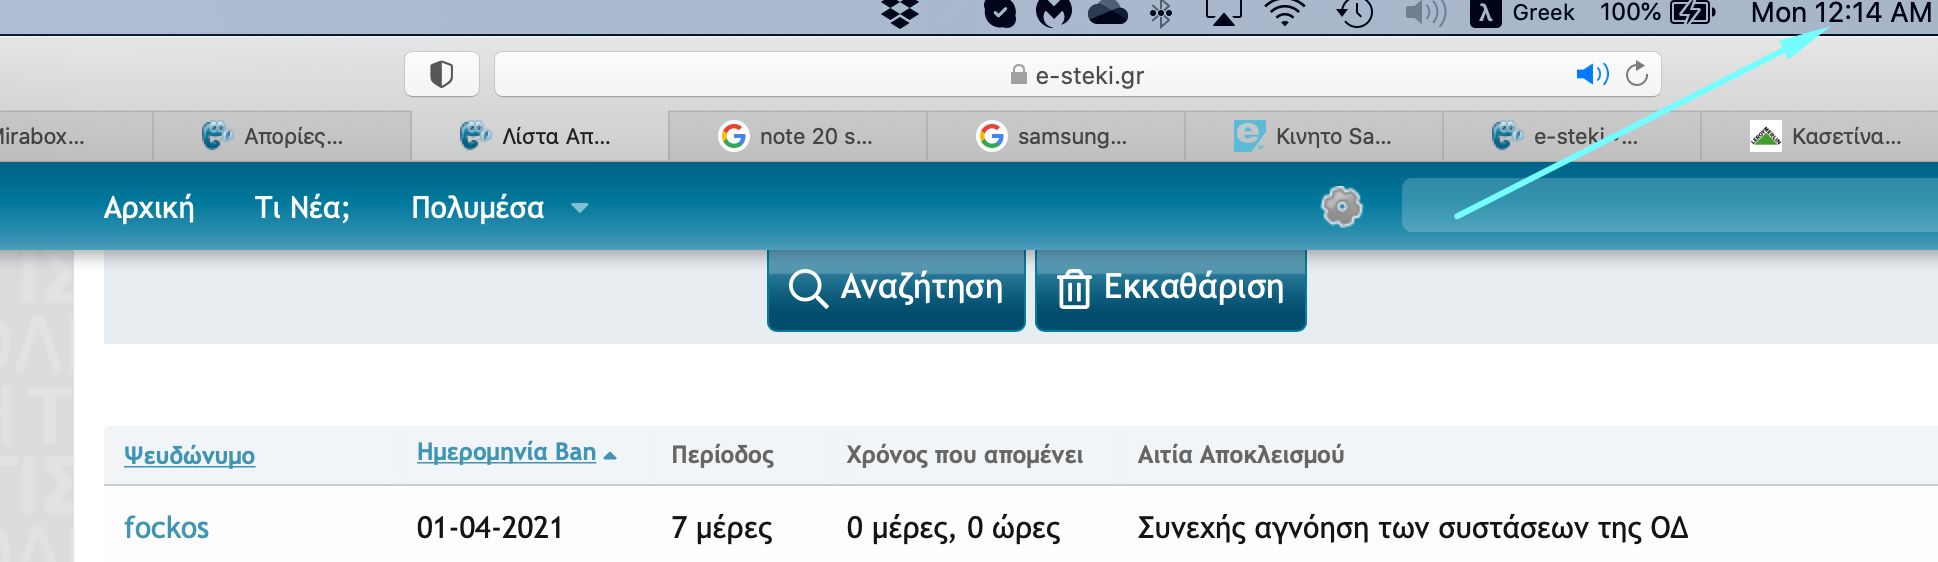Open the AirPlay display menu
1938x562 pixels.
pyautogui.click(x=1223, y=13)
